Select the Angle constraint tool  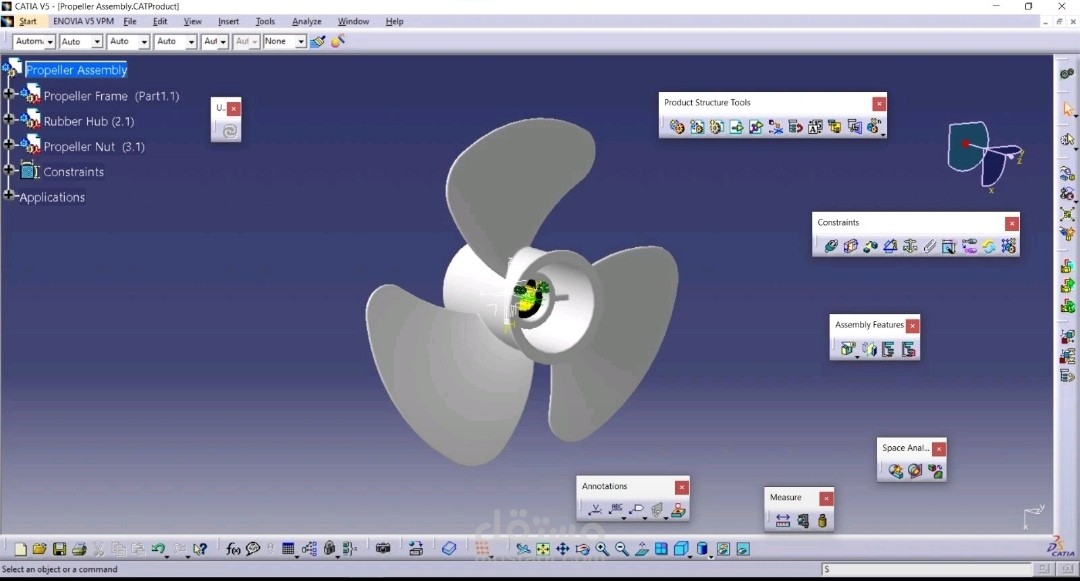coord(890,246)
